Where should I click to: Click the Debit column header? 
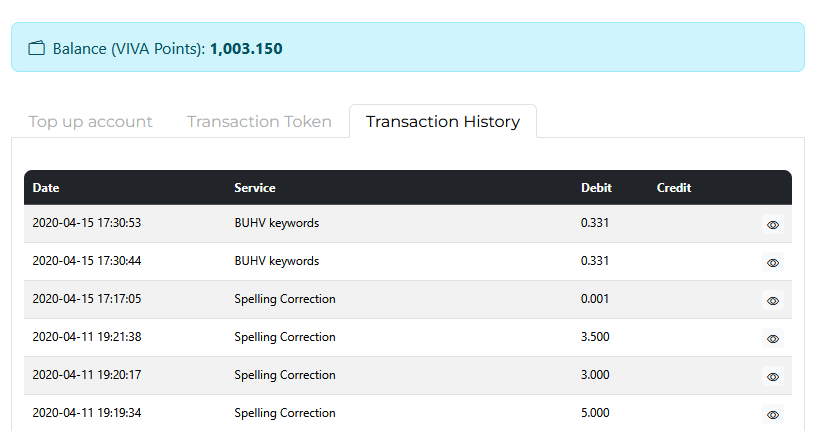(x=596, y=188)
